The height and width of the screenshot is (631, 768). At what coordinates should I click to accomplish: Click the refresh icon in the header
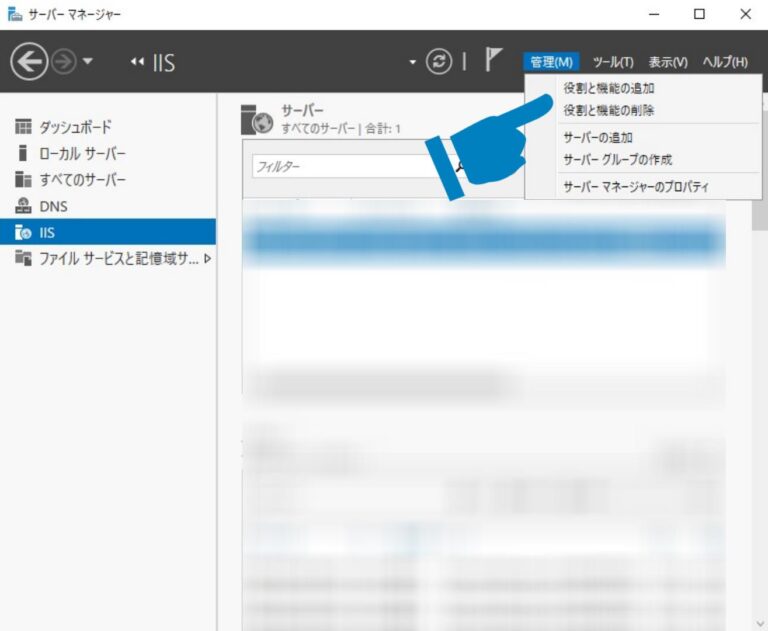pos(438,62)
